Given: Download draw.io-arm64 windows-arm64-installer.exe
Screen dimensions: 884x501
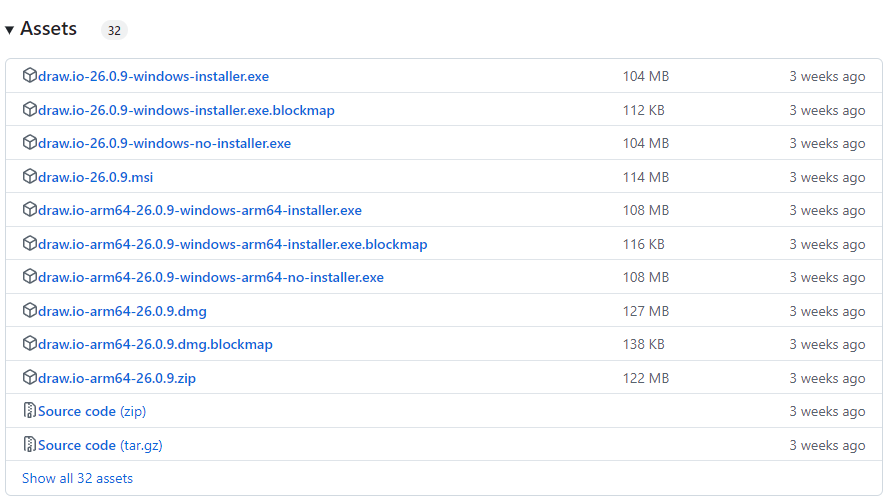Looking at the screenshot, I should point(200,210).
